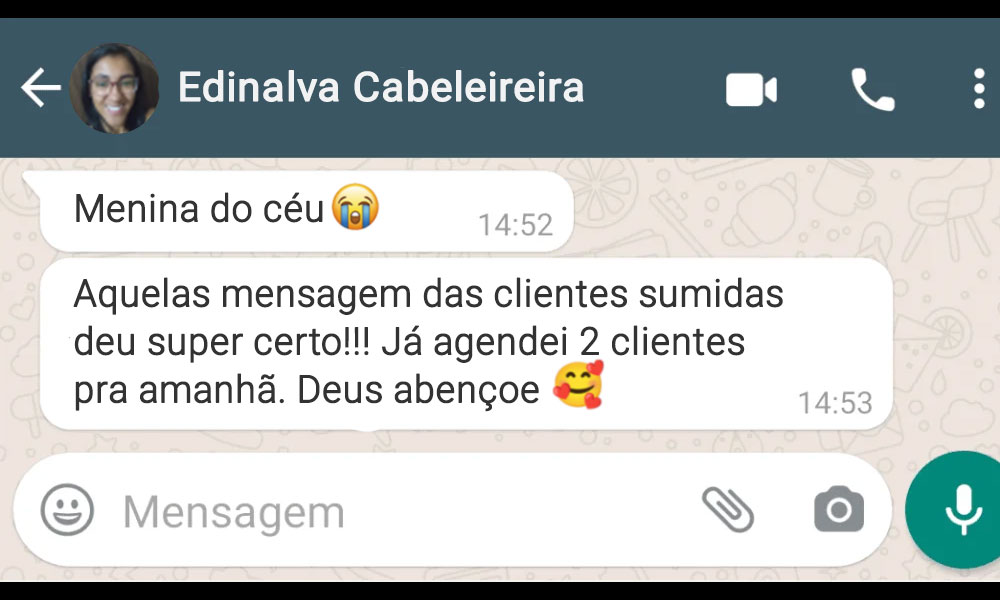Attach a file with the paperclip icon

coord(728,509)
